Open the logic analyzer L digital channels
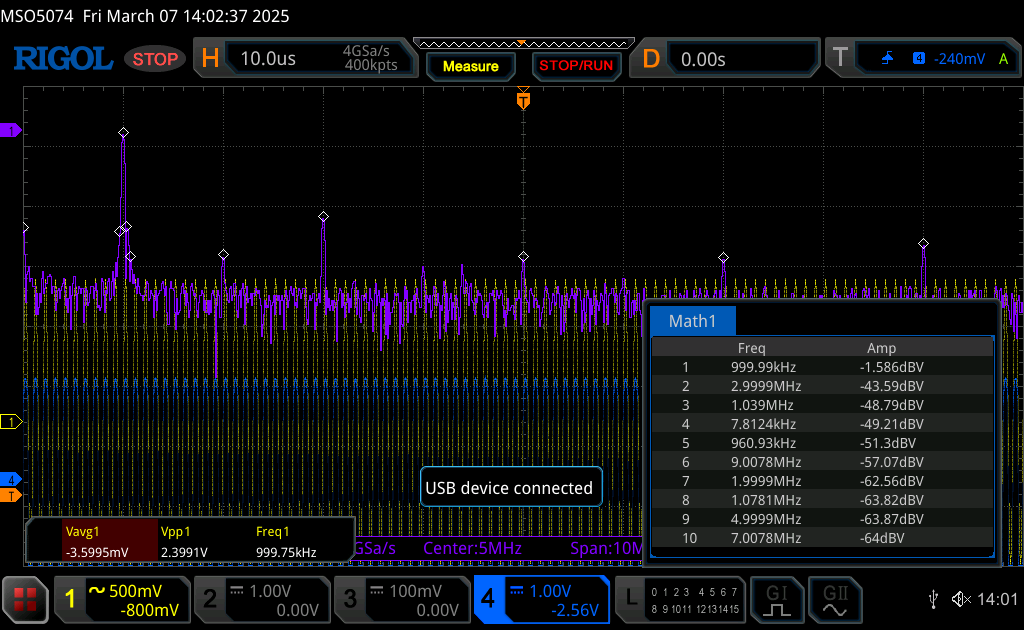 [x=681, y=599]
